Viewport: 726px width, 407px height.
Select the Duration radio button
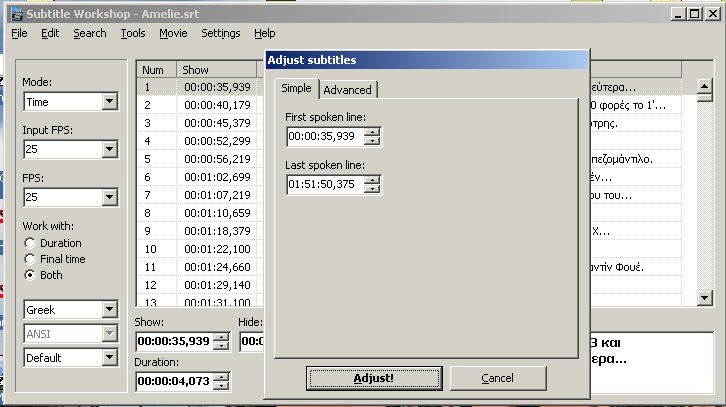pyautogui.click(x=30, y=243)
